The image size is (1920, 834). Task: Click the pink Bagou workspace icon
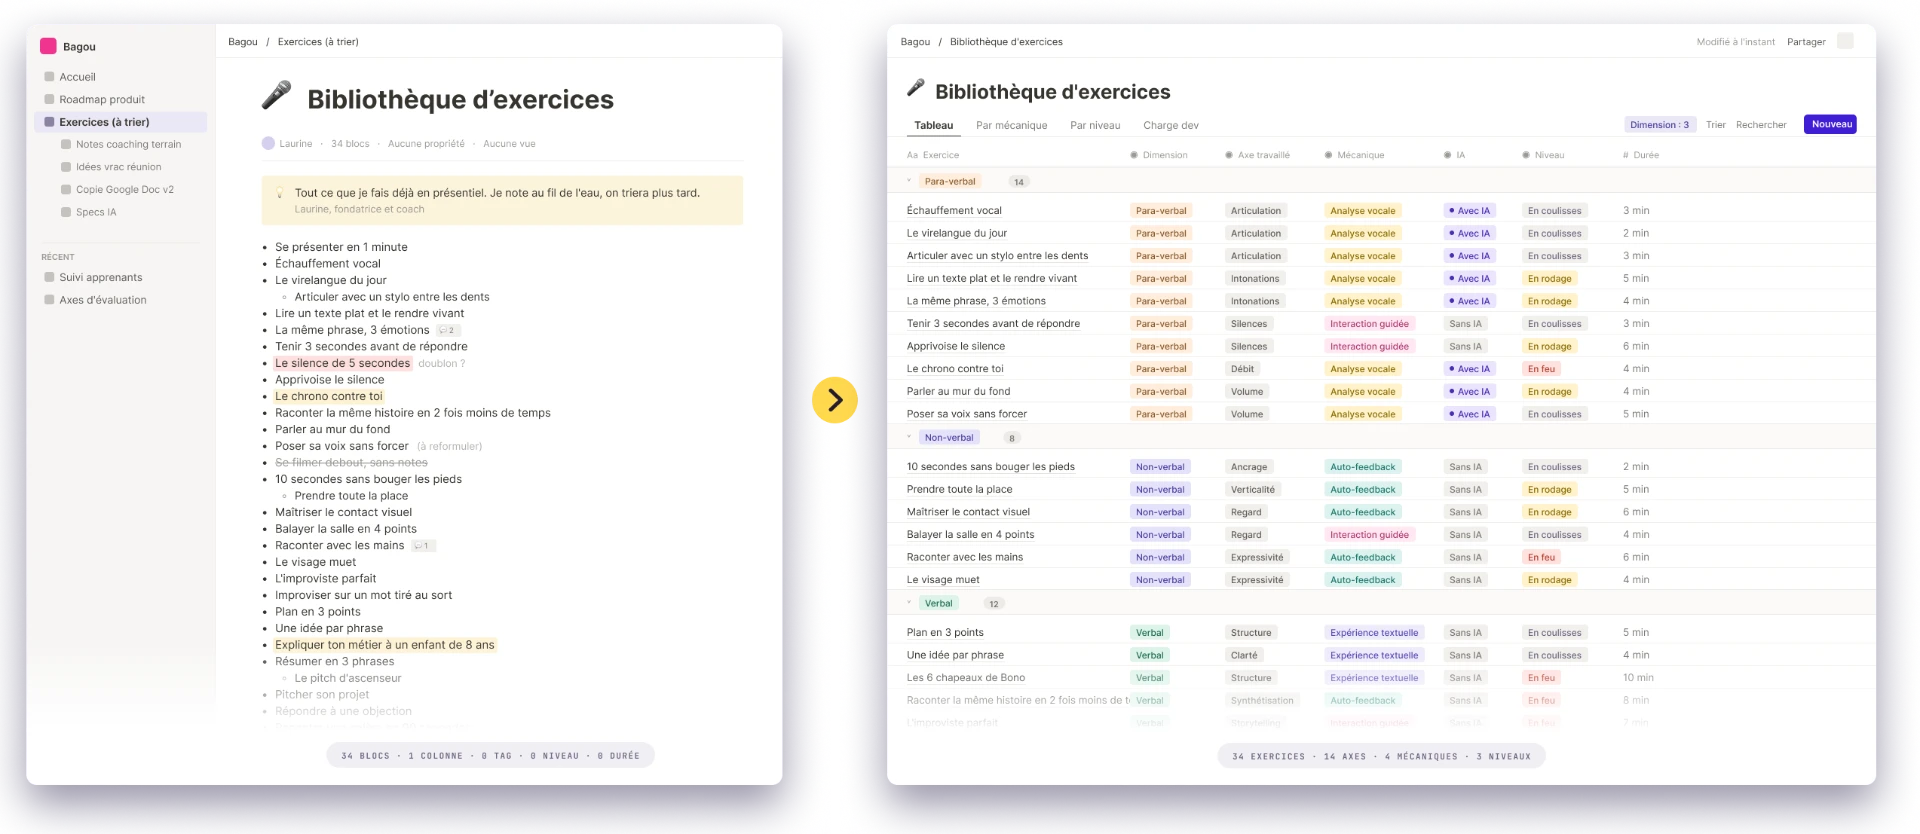point(48,46)
